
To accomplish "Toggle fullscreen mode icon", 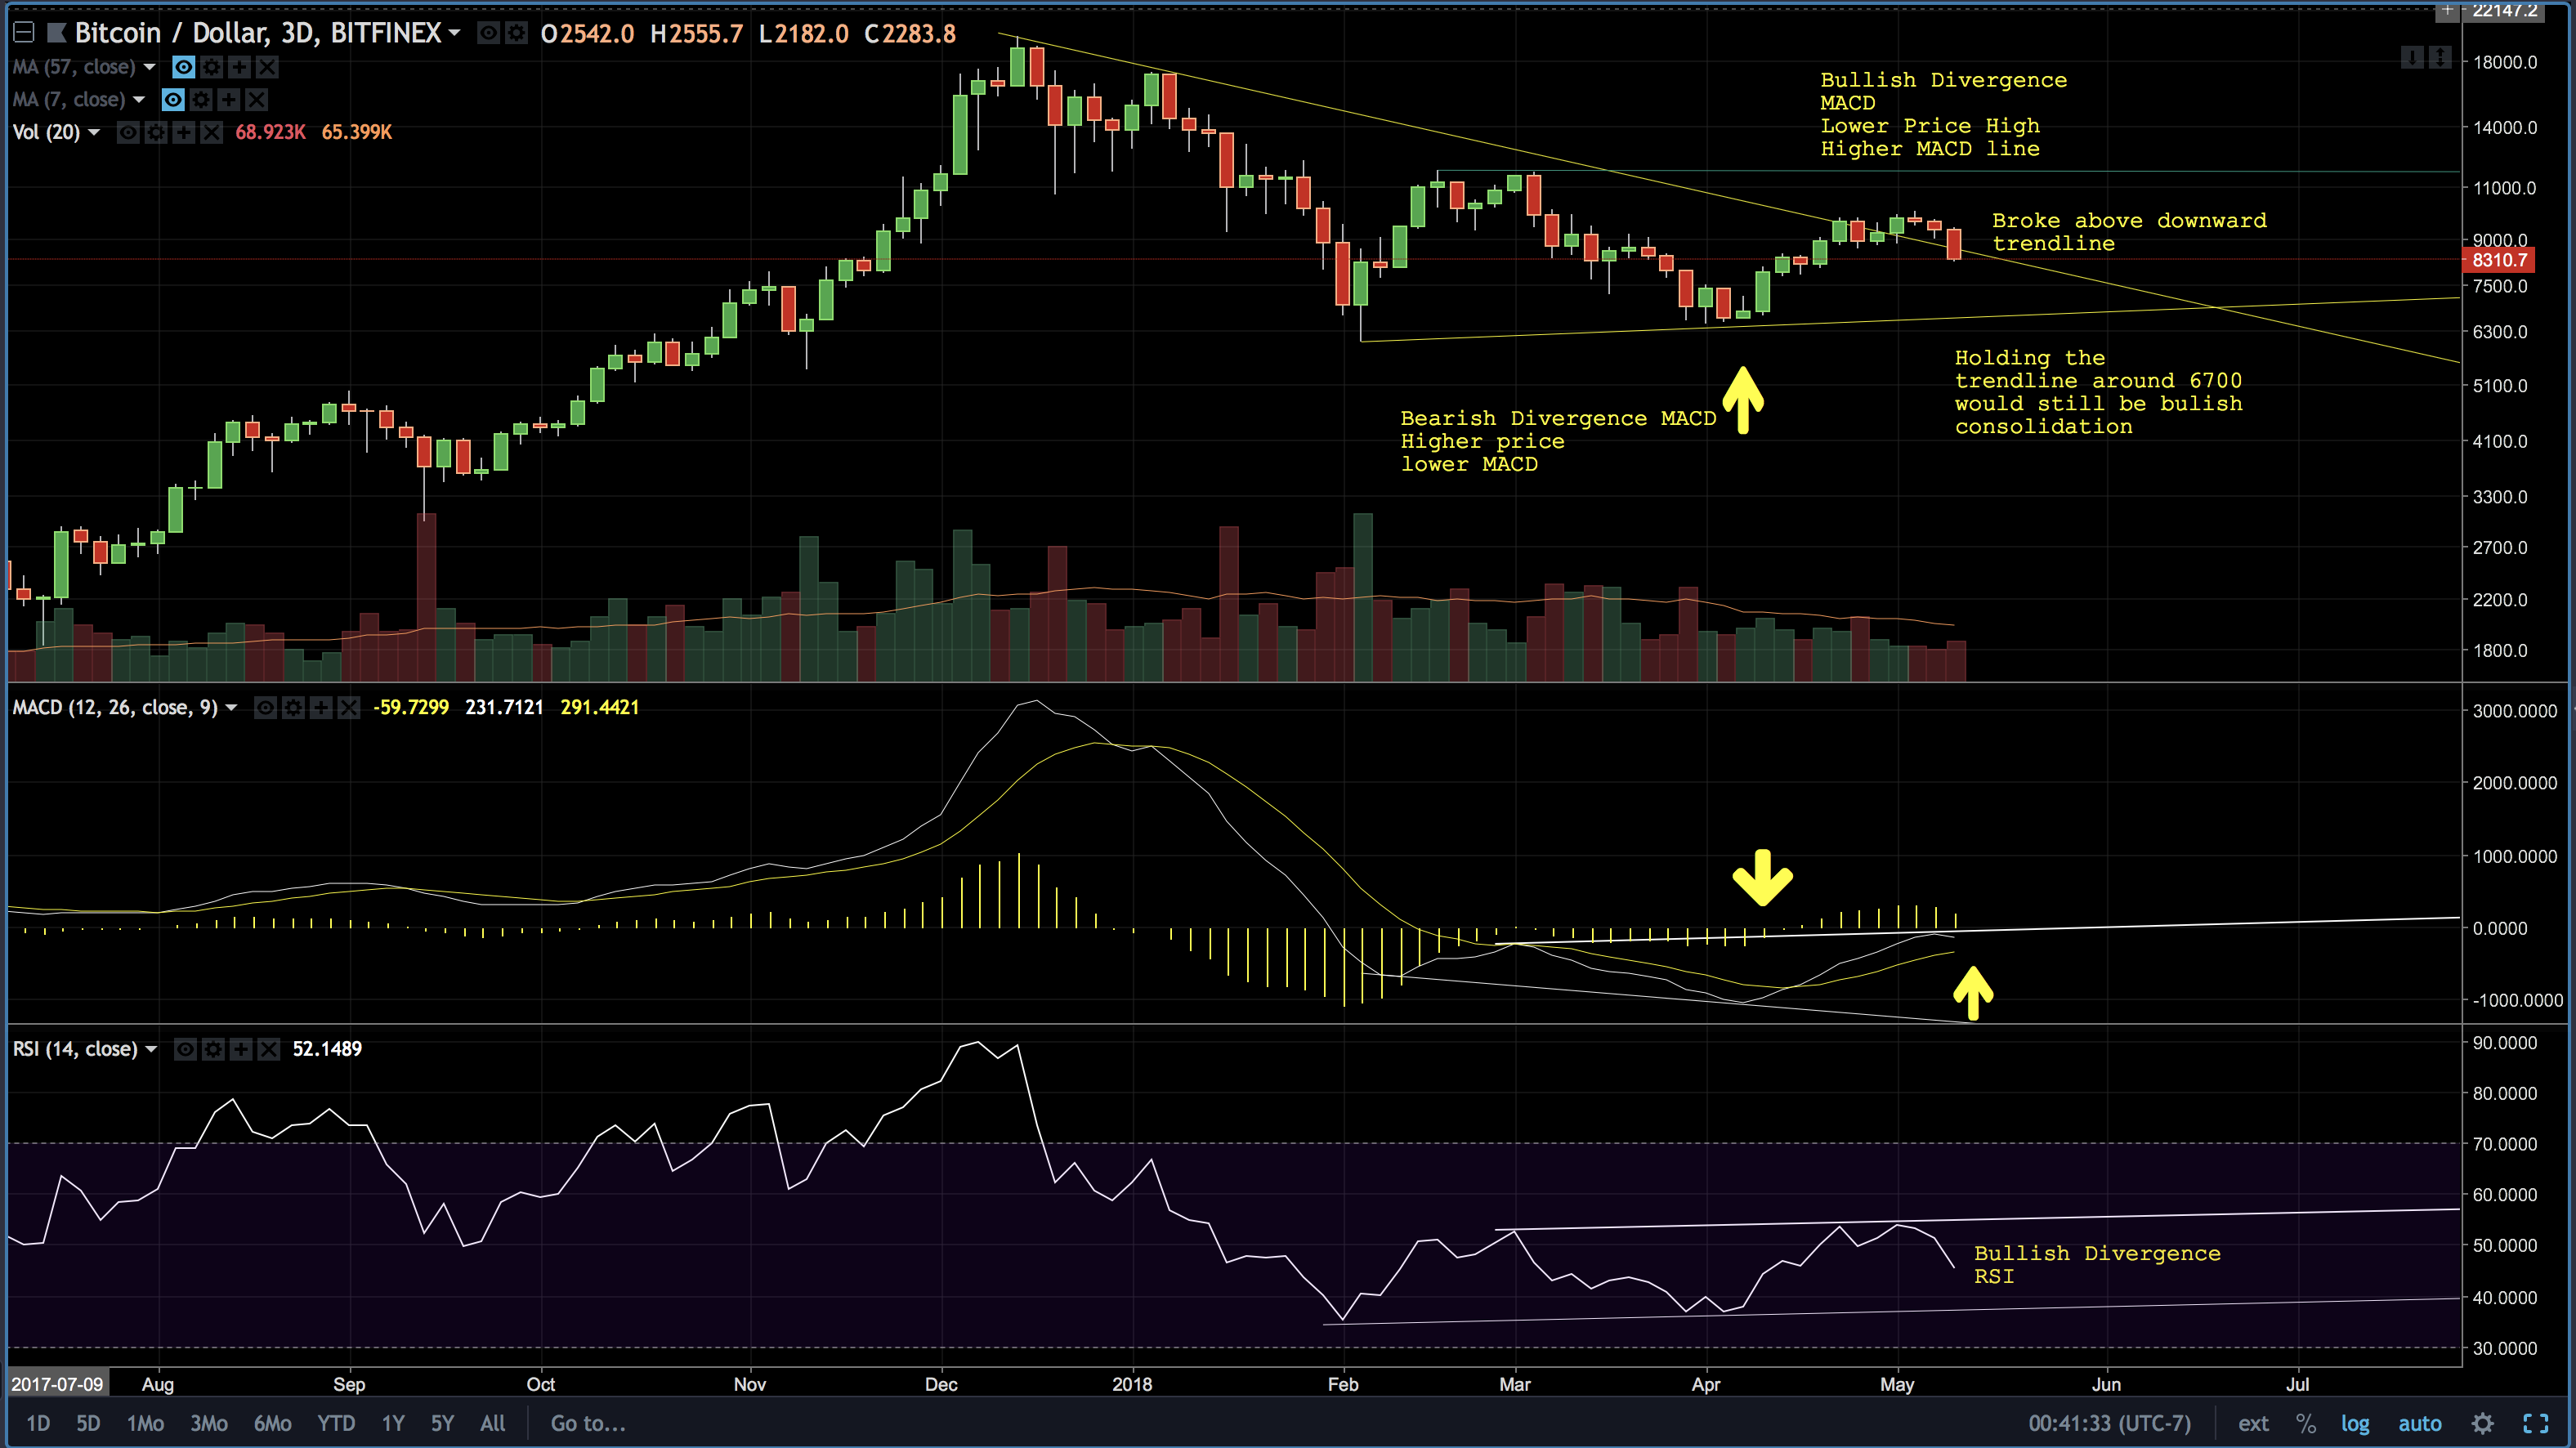I will [2536, 1423].
